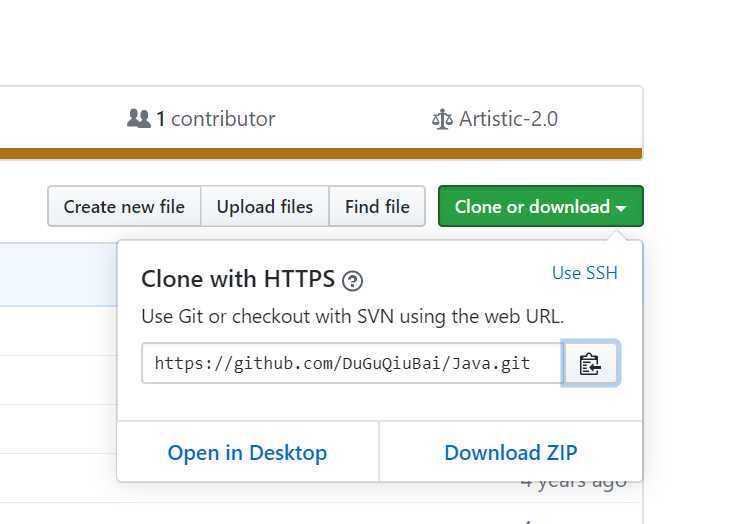736x524 pixels.
Task: Click the license scale icon
Action: point(442,120)
